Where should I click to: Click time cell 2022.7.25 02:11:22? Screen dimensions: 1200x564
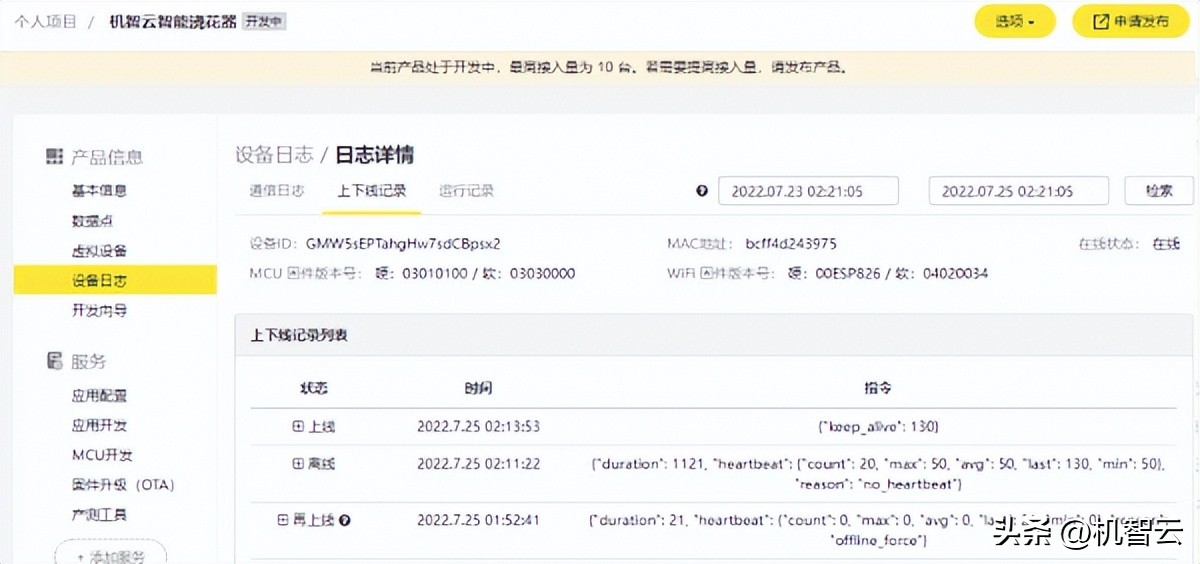point(478,464)
